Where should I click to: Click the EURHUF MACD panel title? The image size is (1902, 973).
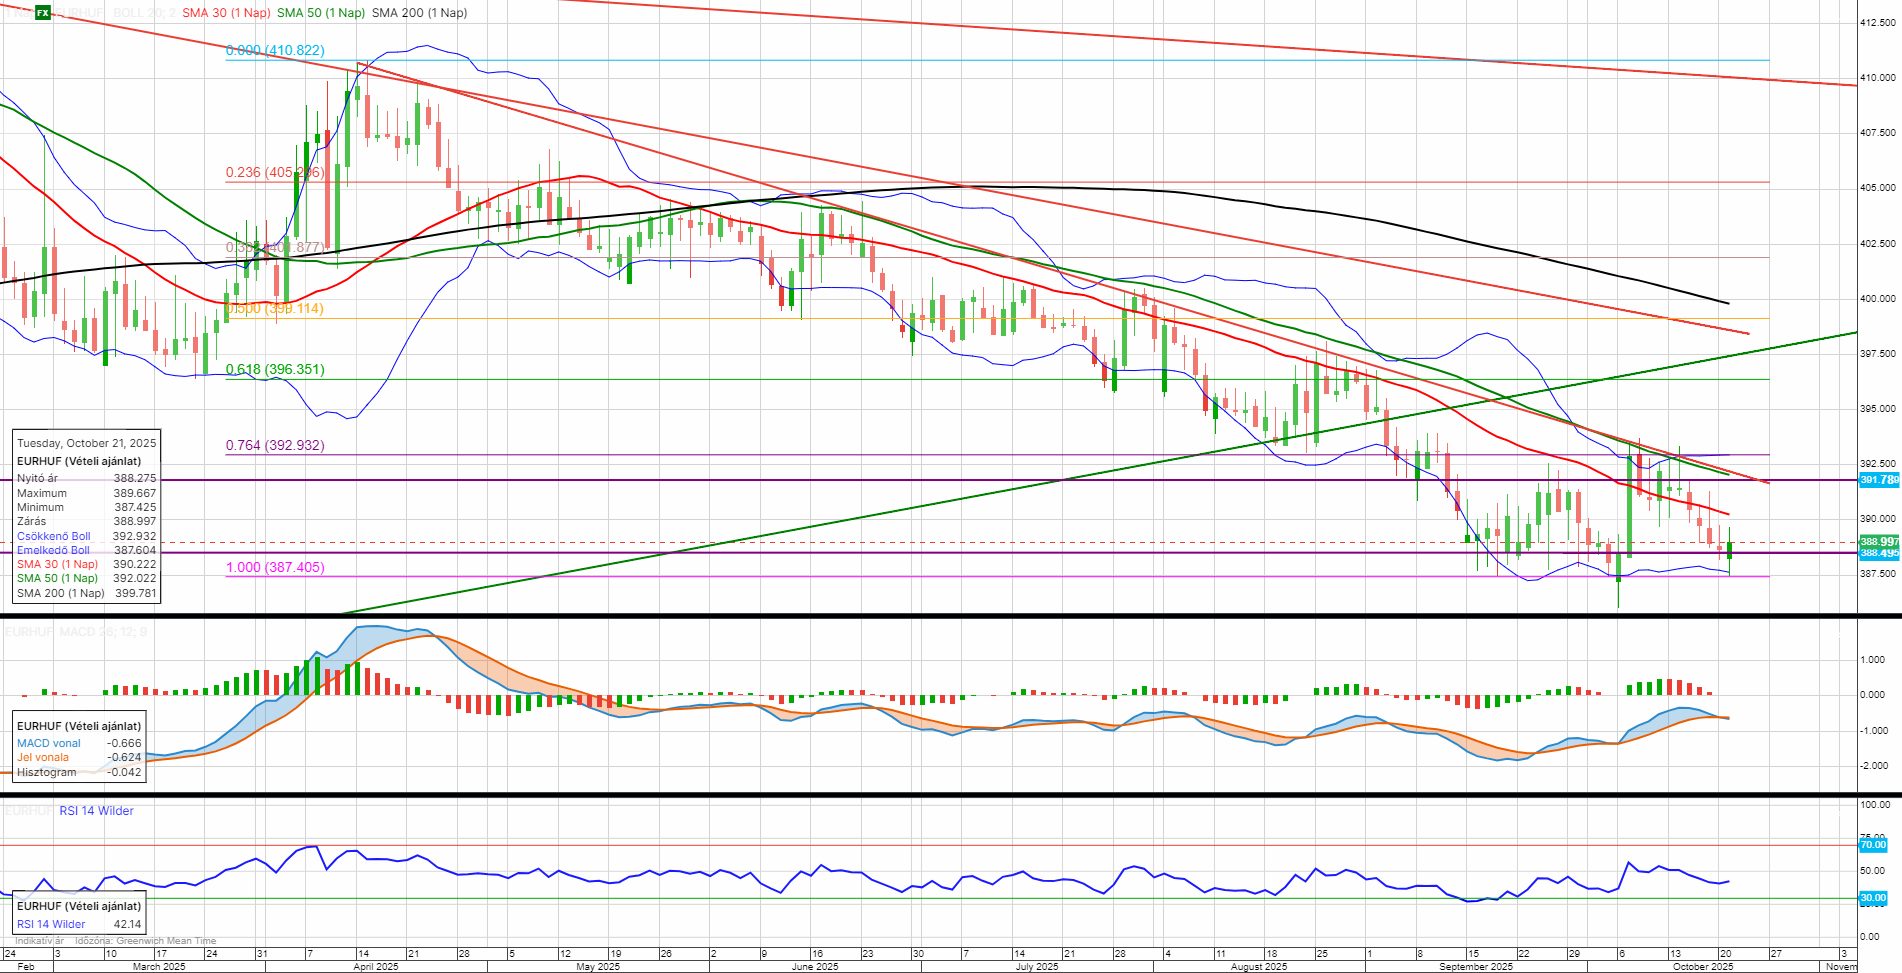pyautogui.click(x=75, y=632)
